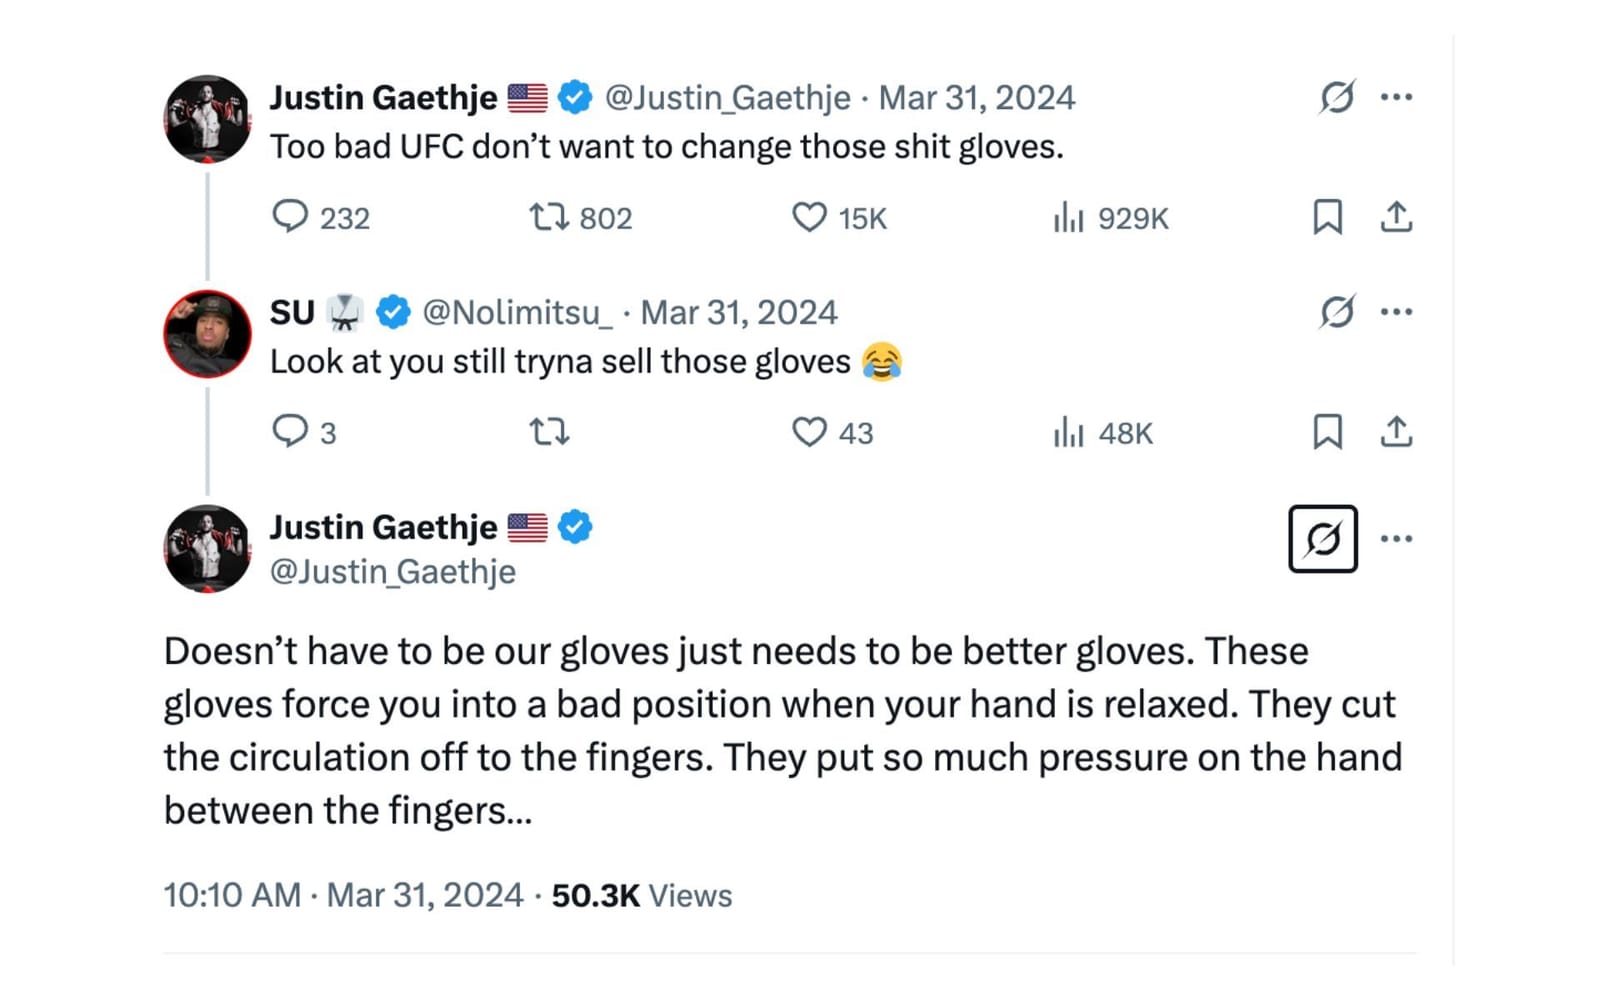The height and width of the screenshot is (1000, 1600).
Task: Click @Justin_Gaethje handle under bottom tweet
Action: coord(392,572)
